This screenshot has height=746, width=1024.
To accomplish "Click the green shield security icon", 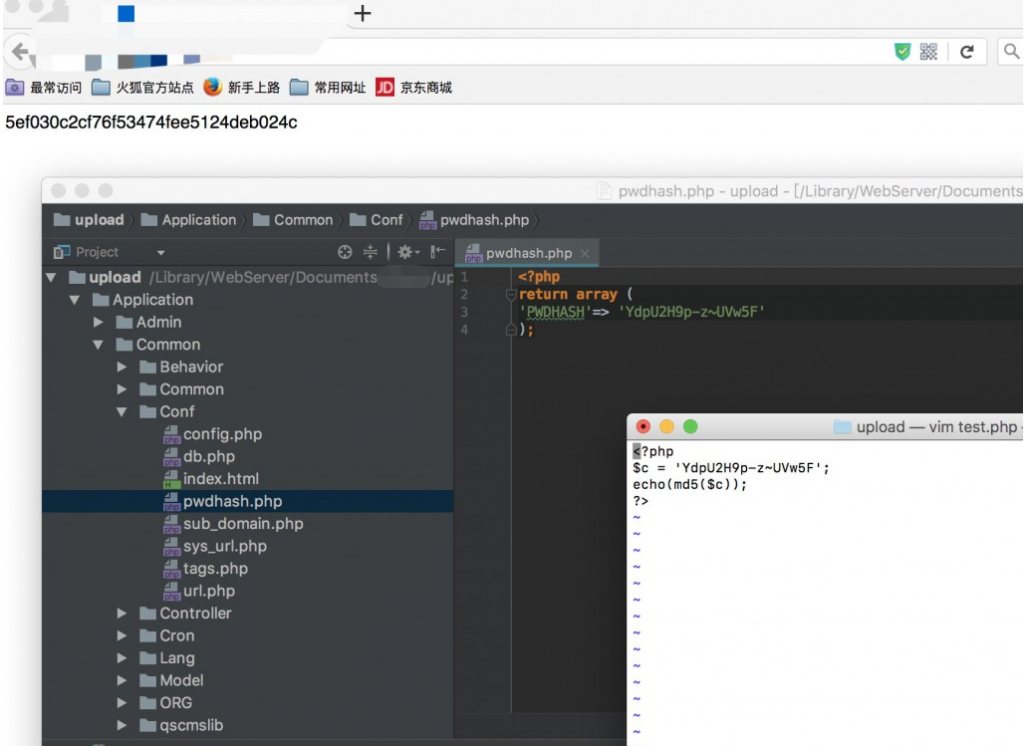I will [903, 52].
